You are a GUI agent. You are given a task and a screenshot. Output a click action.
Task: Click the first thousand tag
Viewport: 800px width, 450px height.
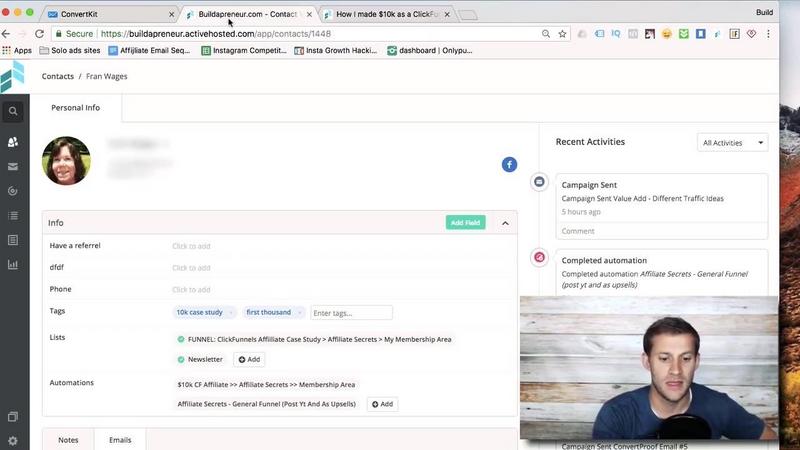coord(268,312)
